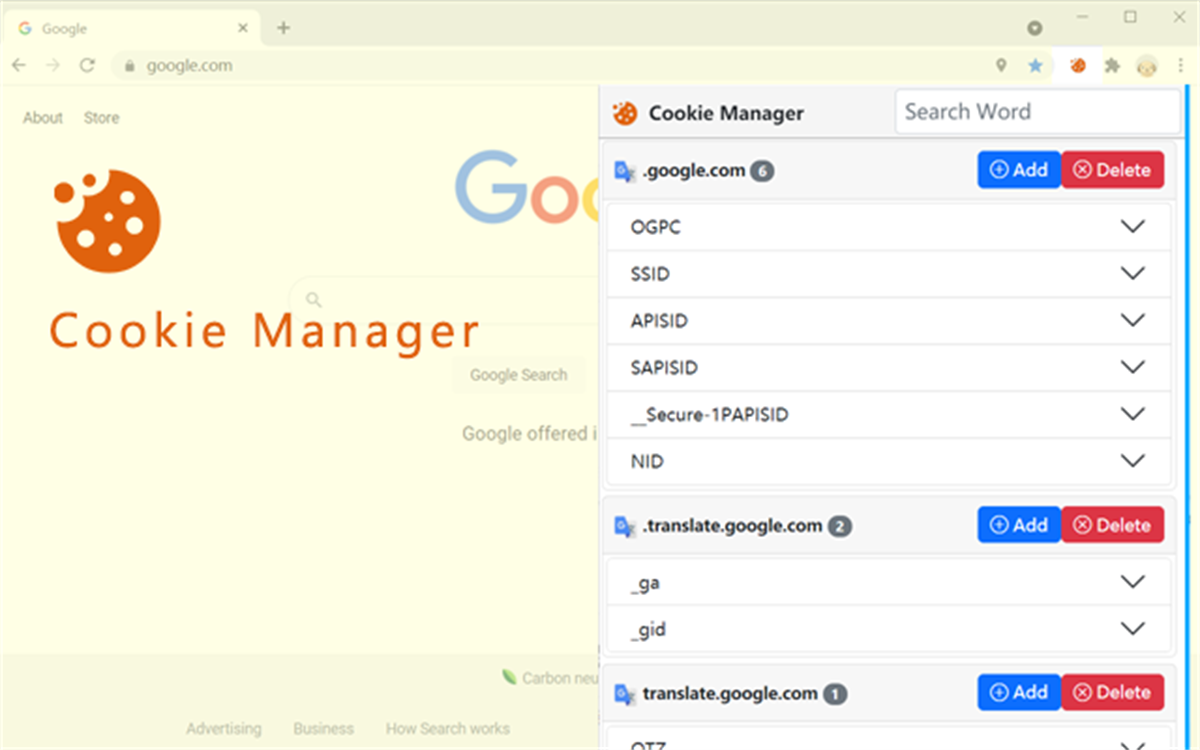
Task: Click the .google.com domain header text
Action: pyautogui.click(x=694, y=171)
